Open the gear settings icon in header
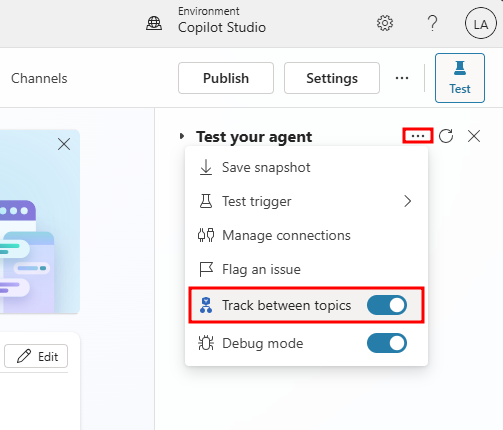Image resolution: width=503 pixels, height=430 pixels. pos(385,23)
